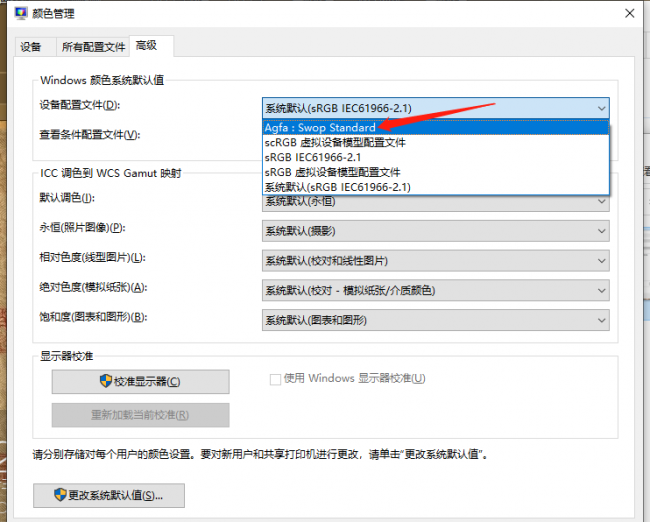Image resolution: width=650 pixels, height=522 pixels.
Task: Select sRGB 虚拟设备模型配置文件 option
Action: [x=436, y=172]
